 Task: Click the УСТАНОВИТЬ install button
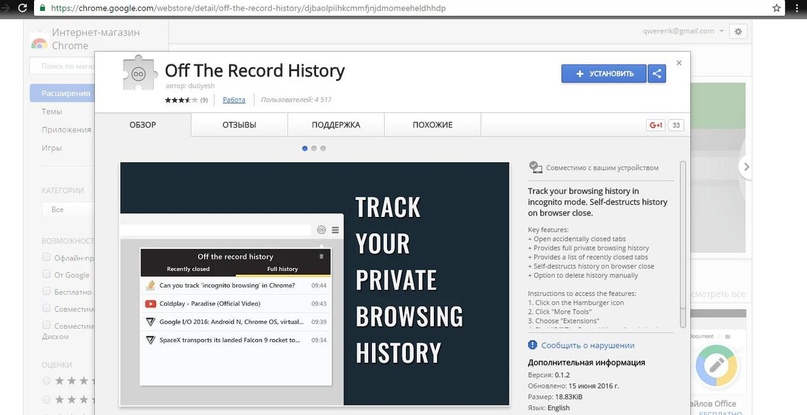click(x=605, y=73)
